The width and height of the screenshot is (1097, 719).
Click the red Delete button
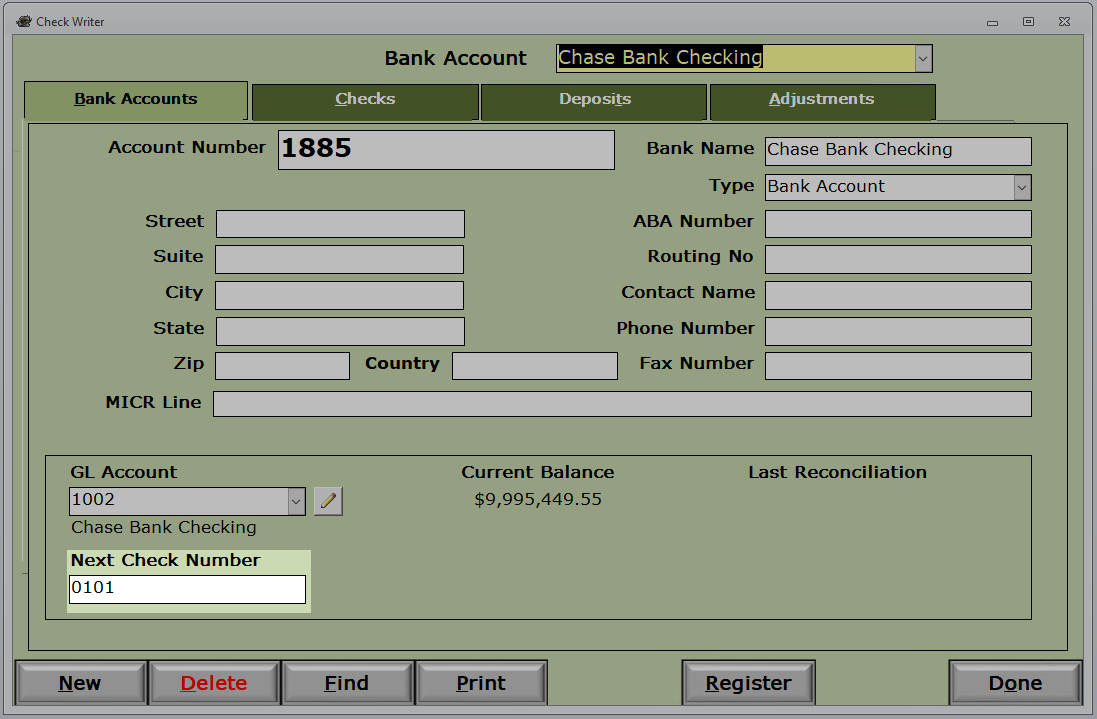click(x=214, y=683)
